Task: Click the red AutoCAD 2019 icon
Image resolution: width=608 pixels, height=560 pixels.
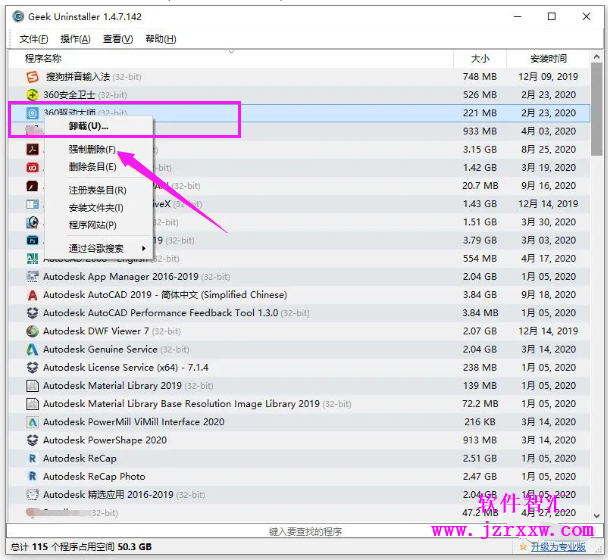Action: click(32, 295)
